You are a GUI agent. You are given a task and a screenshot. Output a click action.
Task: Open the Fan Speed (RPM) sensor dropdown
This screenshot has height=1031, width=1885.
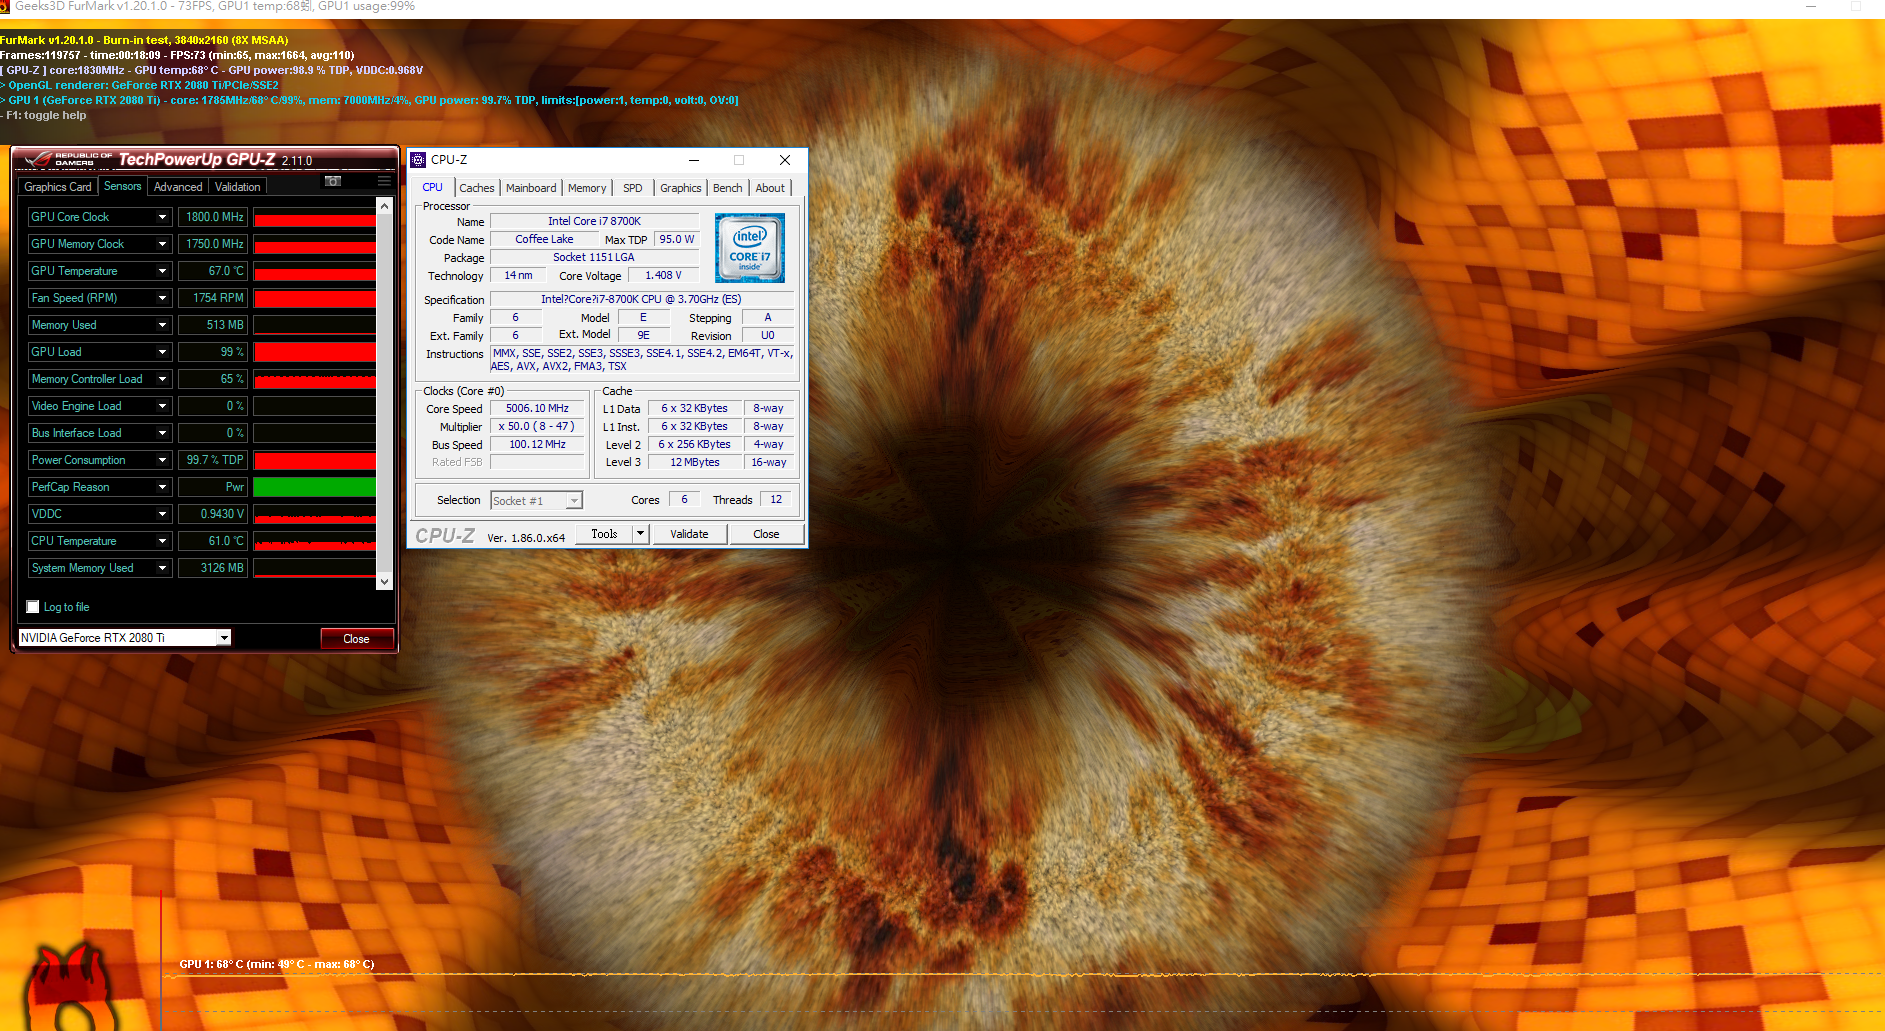coord(162,298)
